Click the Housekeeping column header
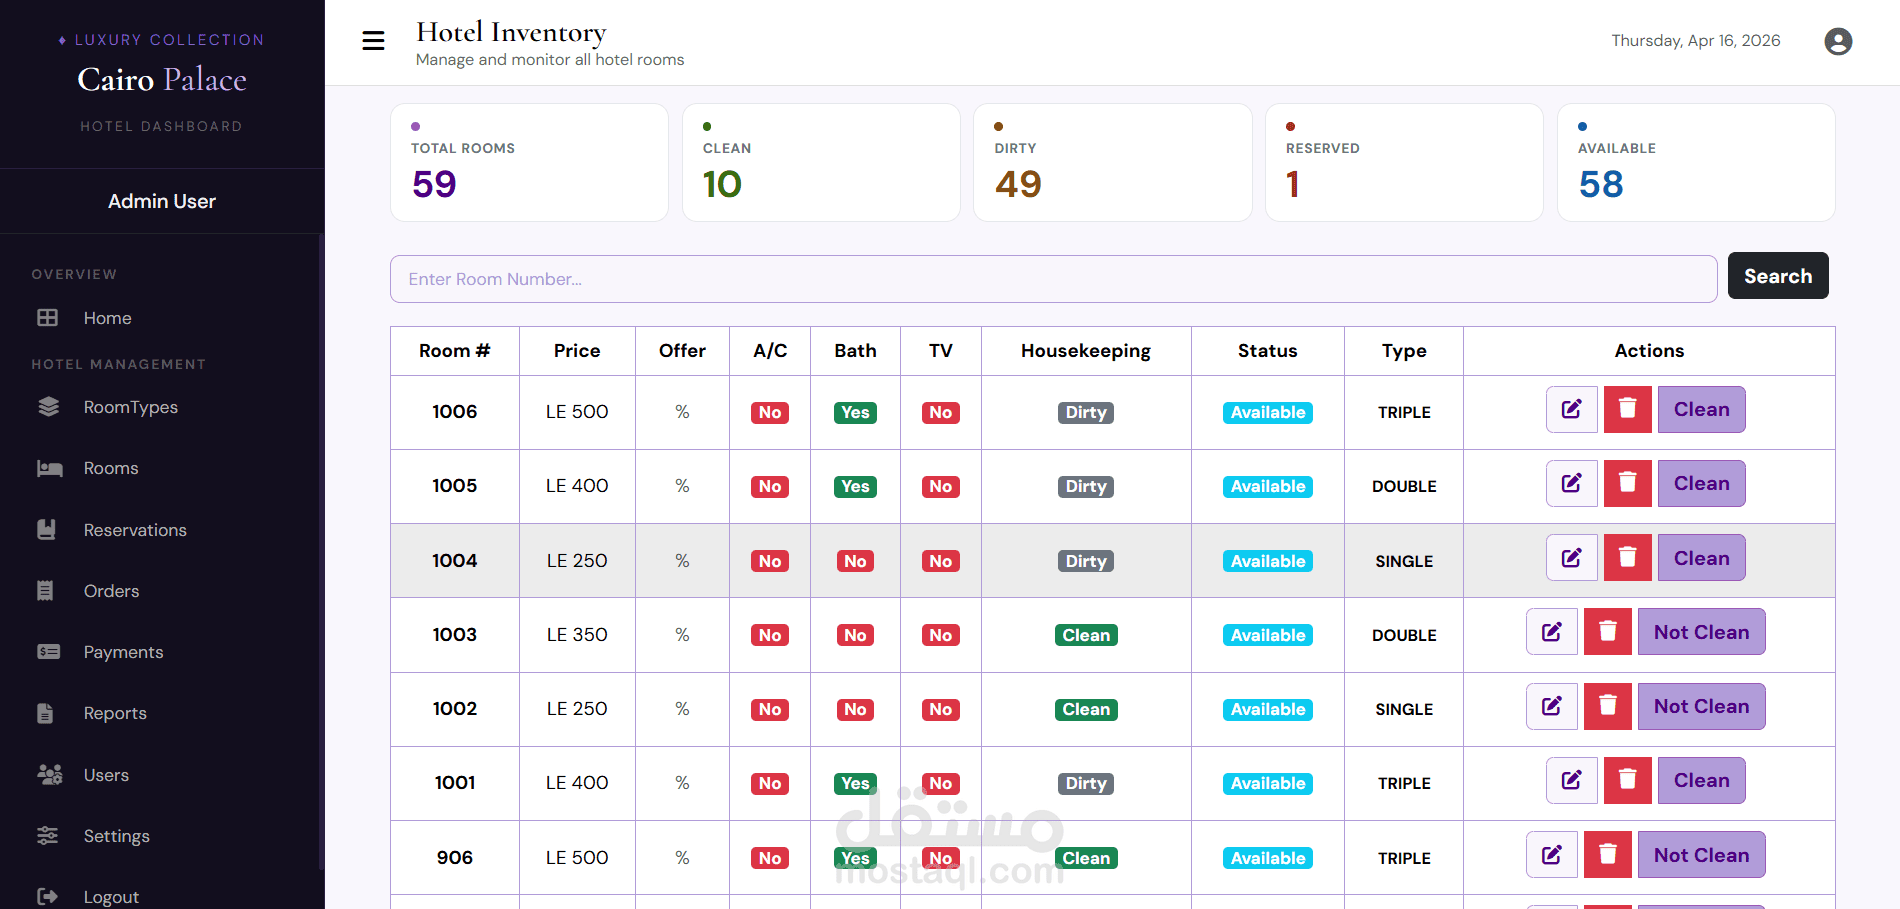Image resolution: width=1900 pixels, height=909 pixels. coord(1086,351)
